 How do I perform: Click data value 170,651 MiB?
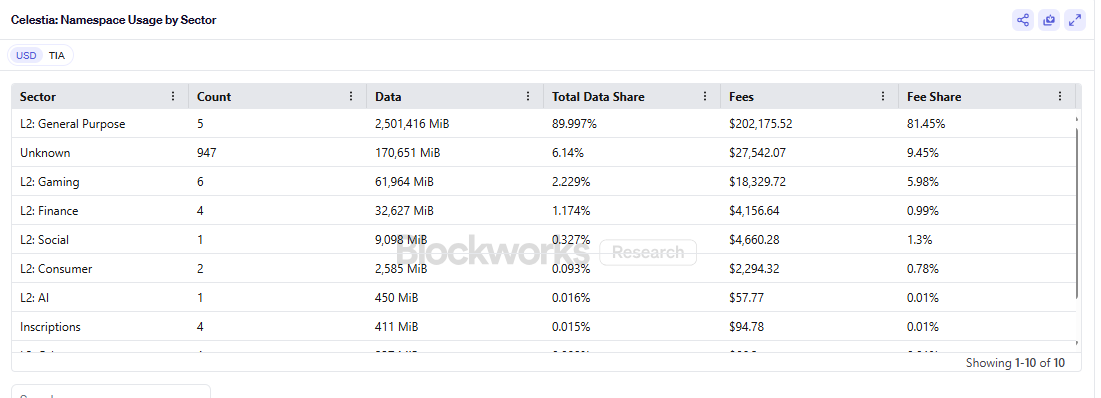point(408,152)
